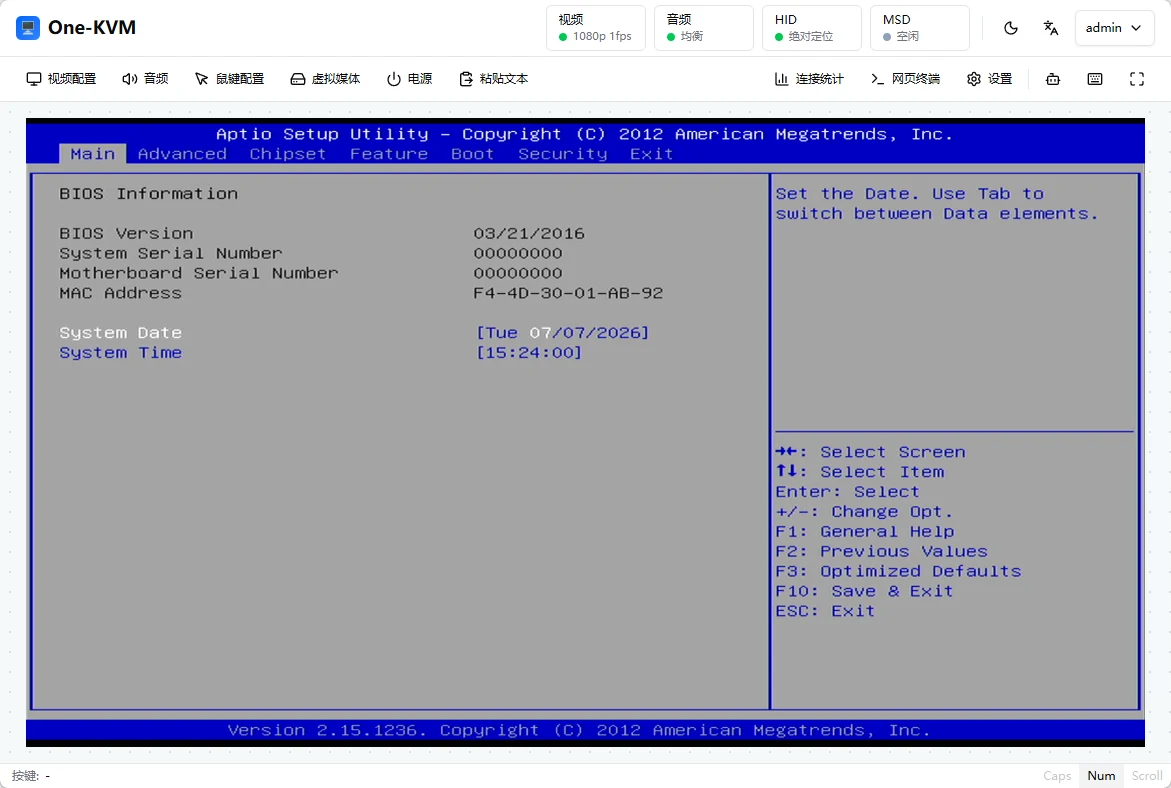Click the One-KVM monitor logo icon

pos(28,28)
